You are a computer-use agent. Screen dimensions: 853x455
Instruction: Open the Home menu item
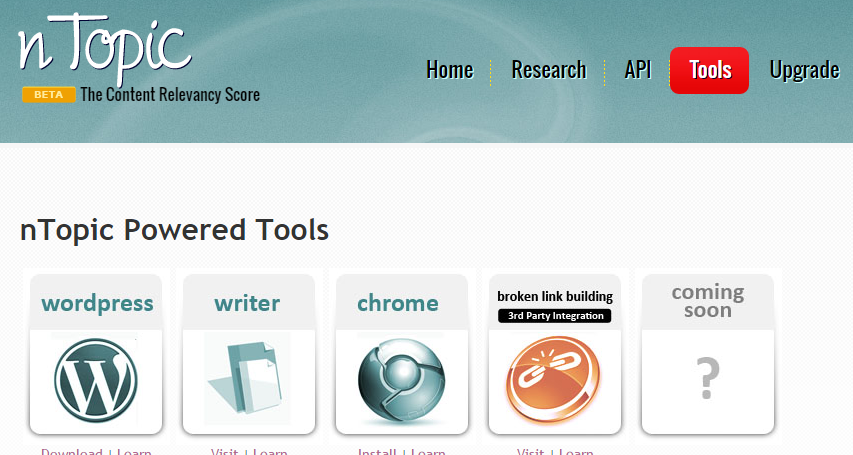(450, 70)
